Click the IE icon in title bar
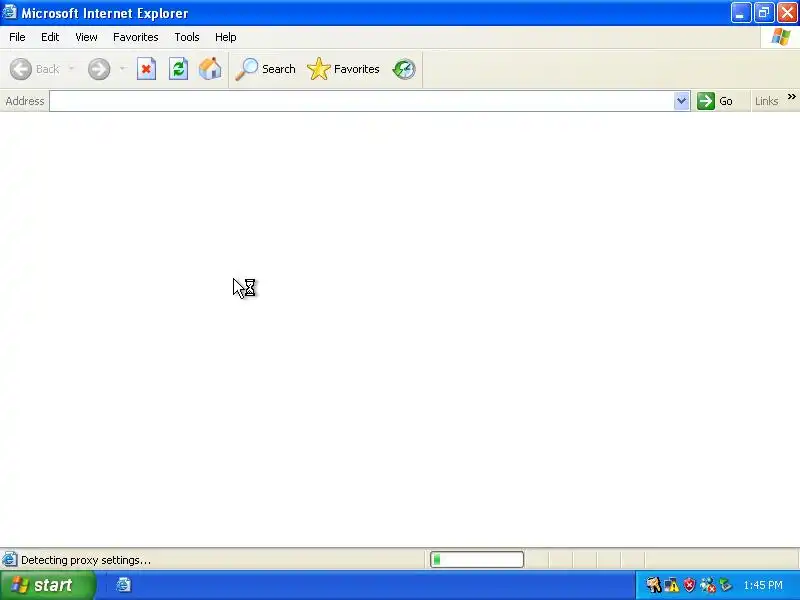 [9, 12]
